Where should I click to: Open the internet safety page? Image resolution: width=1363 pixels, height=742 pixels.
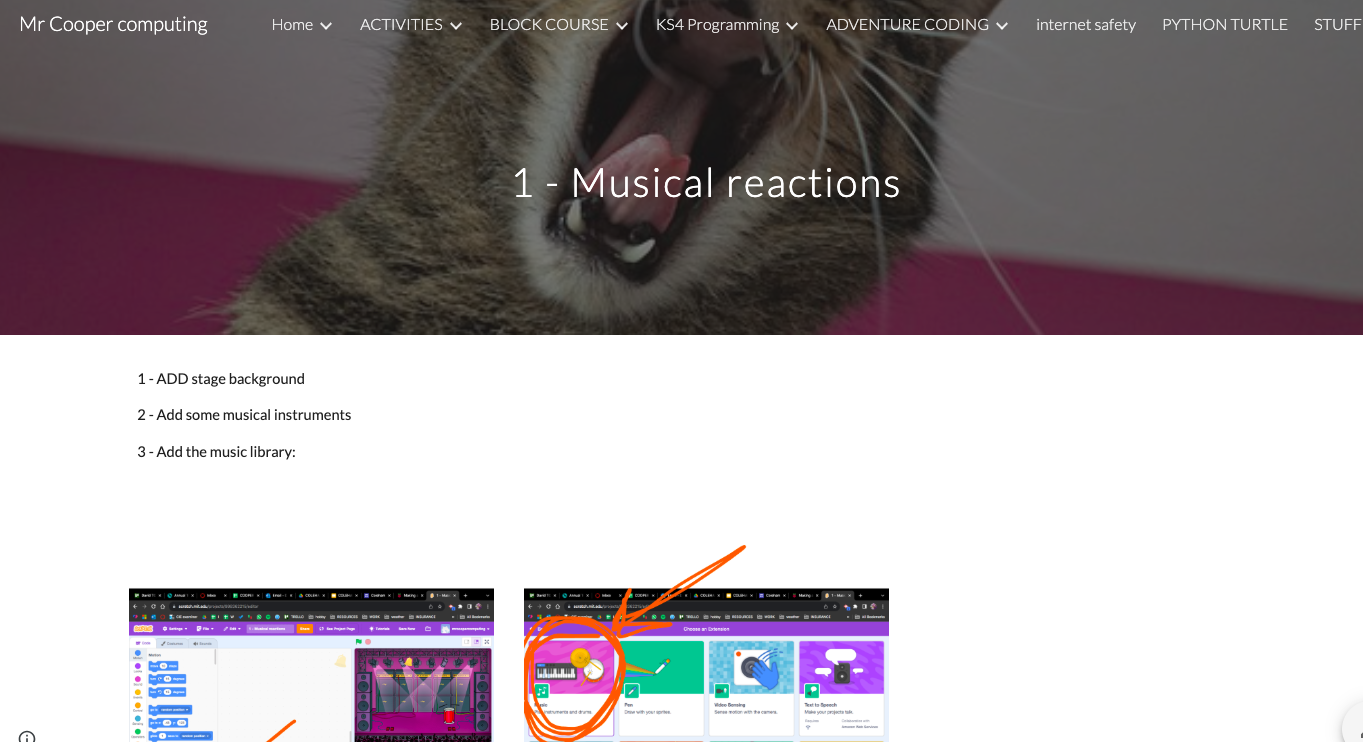[x=1085, y=25]
